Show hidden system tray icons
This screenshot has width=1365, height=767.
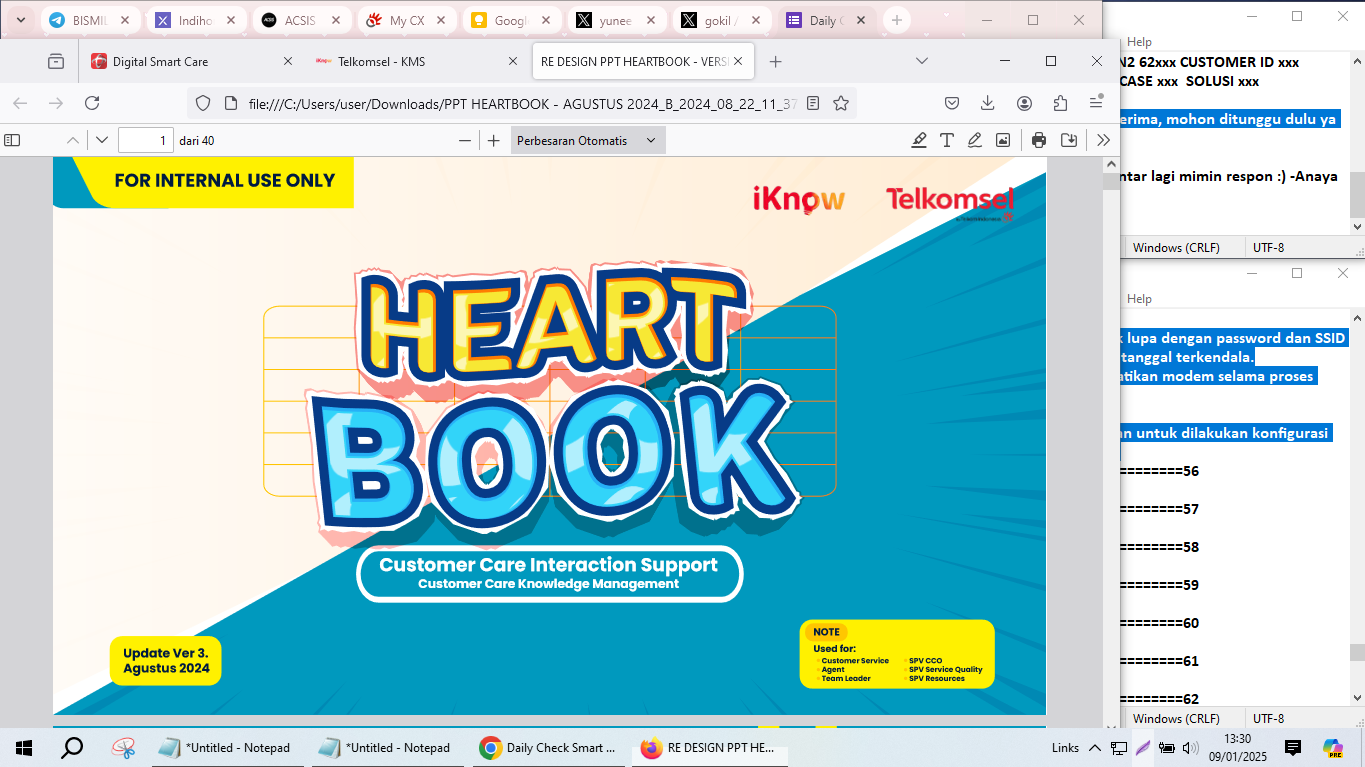pyautogui.click(x=1095, y=747)
